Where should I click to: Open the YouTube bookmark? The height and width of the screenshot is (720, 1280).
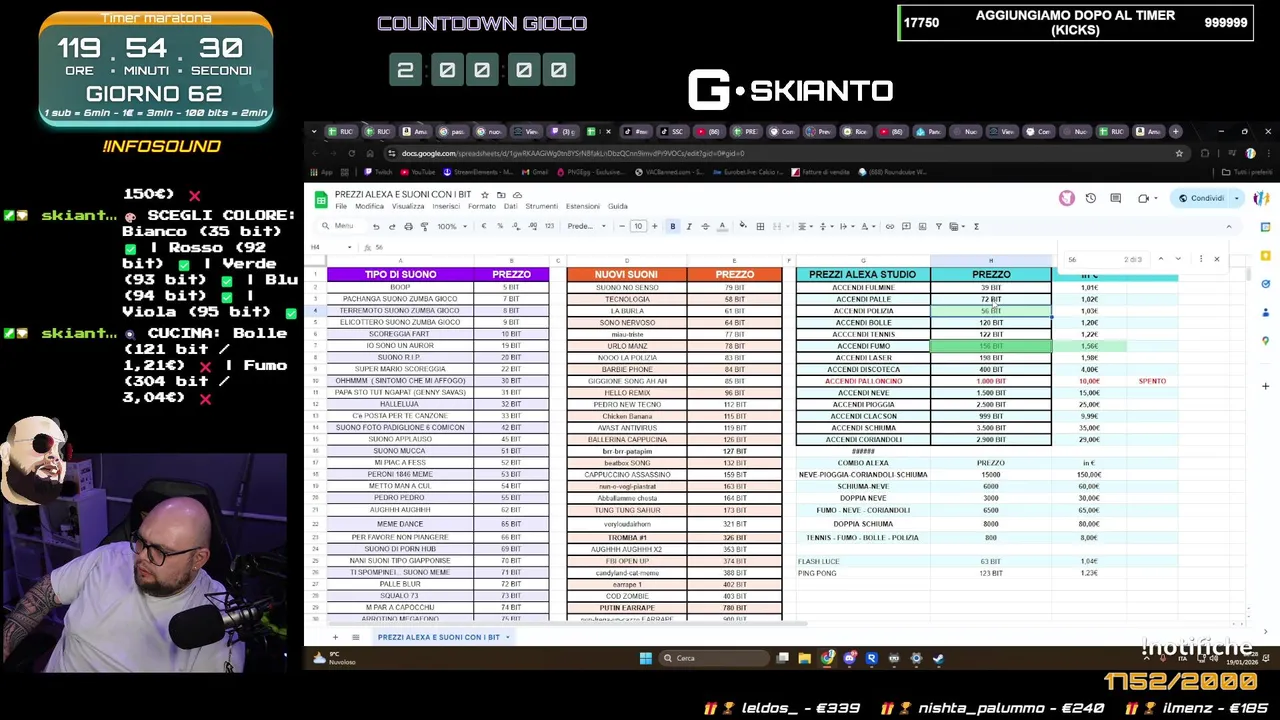point(419,172)
